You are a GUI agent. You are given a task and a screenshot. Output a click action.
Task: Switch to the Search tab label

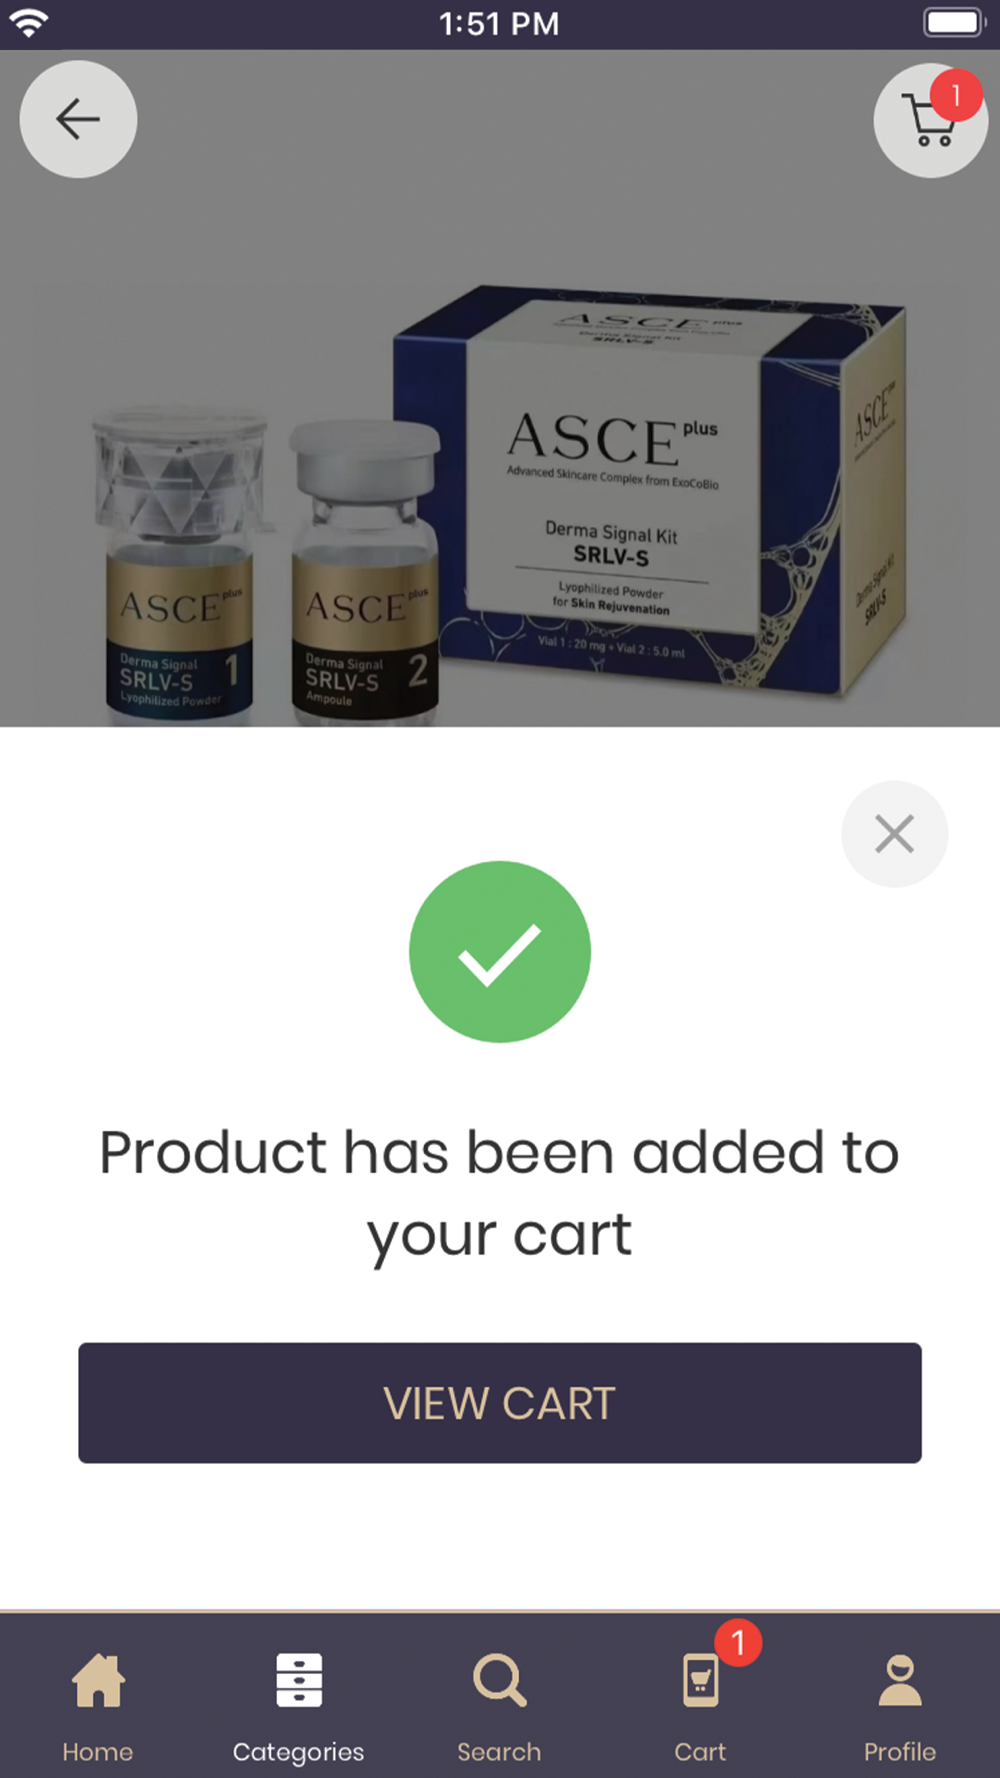tap(499, 1752)
